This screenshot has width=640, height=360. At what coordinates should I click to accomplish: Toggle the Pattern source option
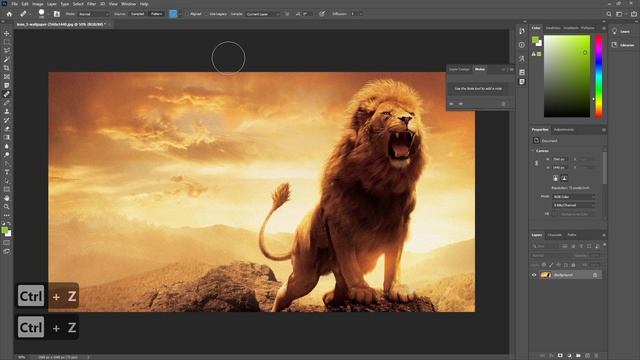(x=156, y=14)
